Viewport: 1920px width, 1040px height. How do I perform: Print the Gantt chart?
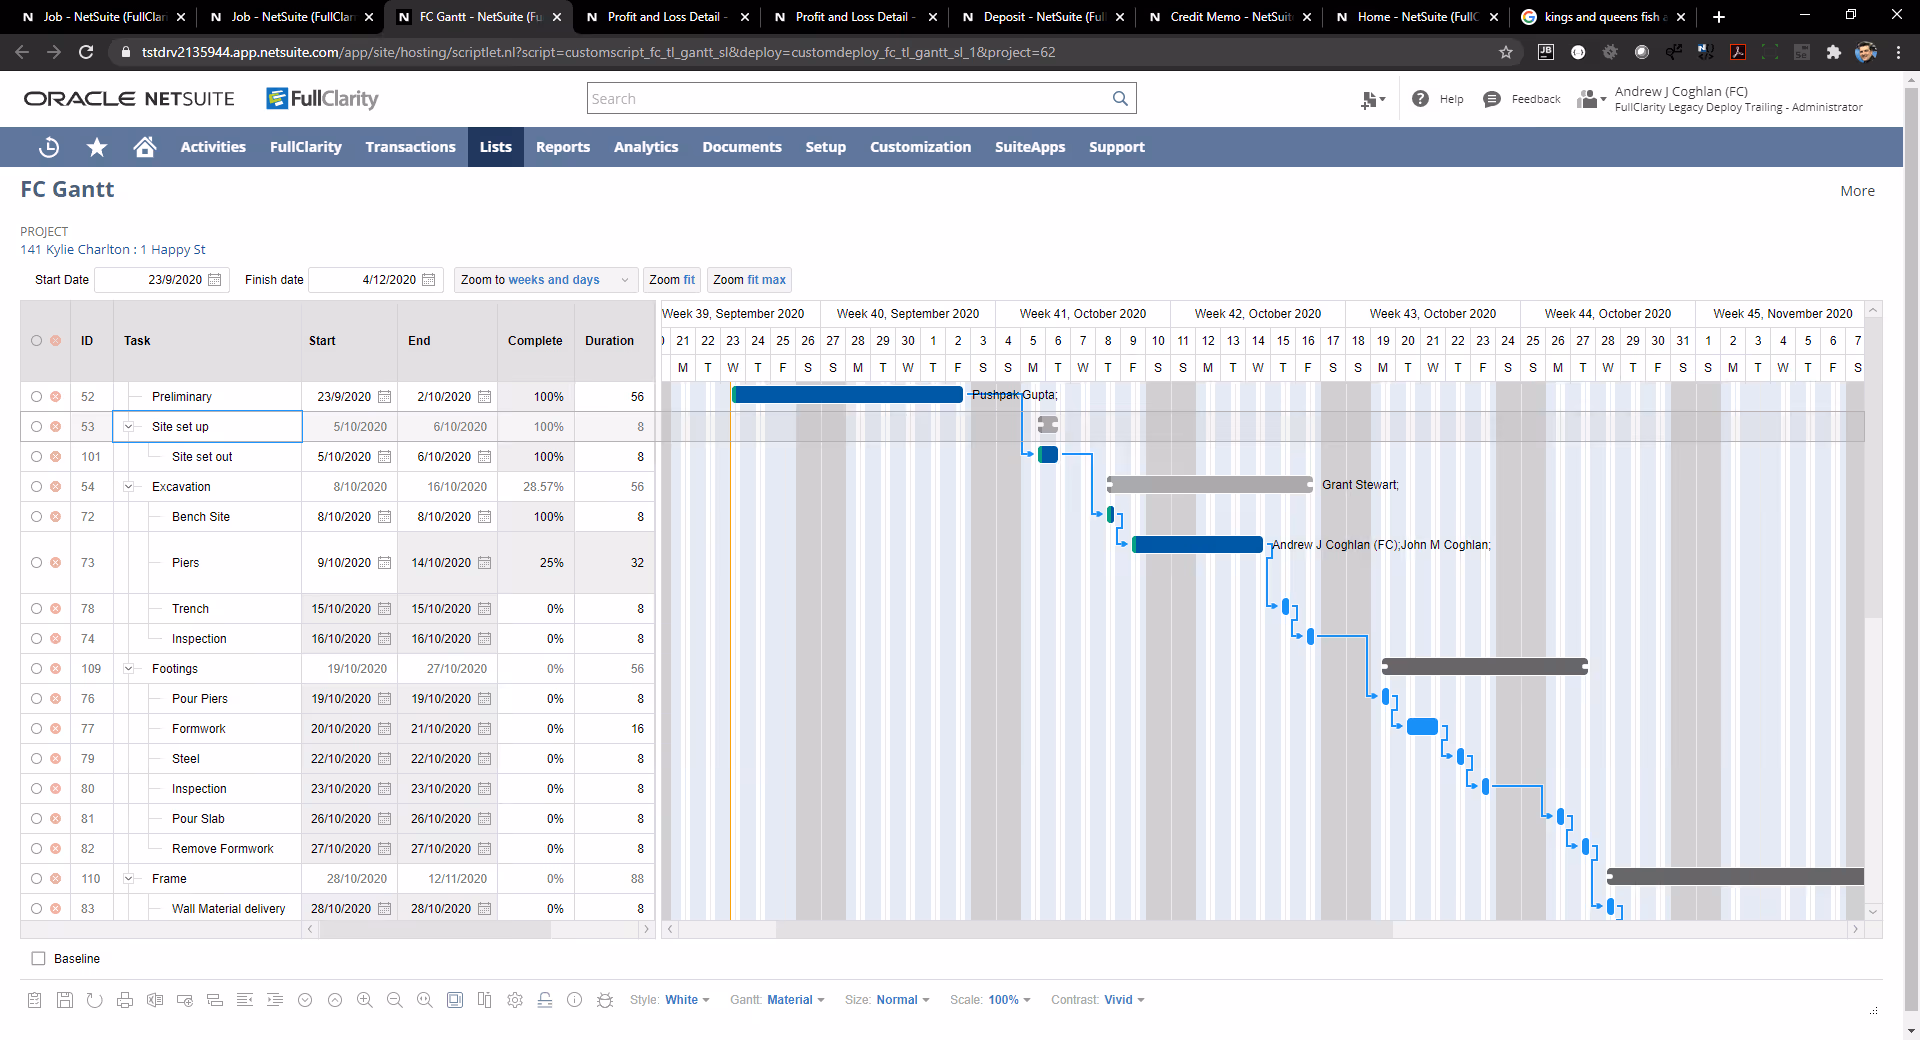click(x=125, y=1000)
